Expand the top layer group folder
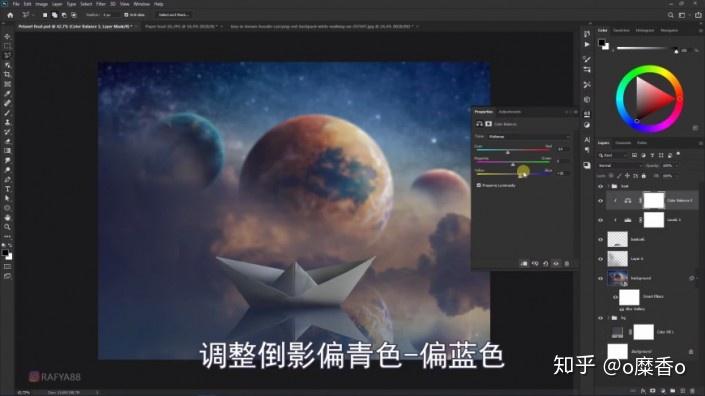Image resolution: width=705 pixels, height=396 pixels. click(x=608, y=186)
